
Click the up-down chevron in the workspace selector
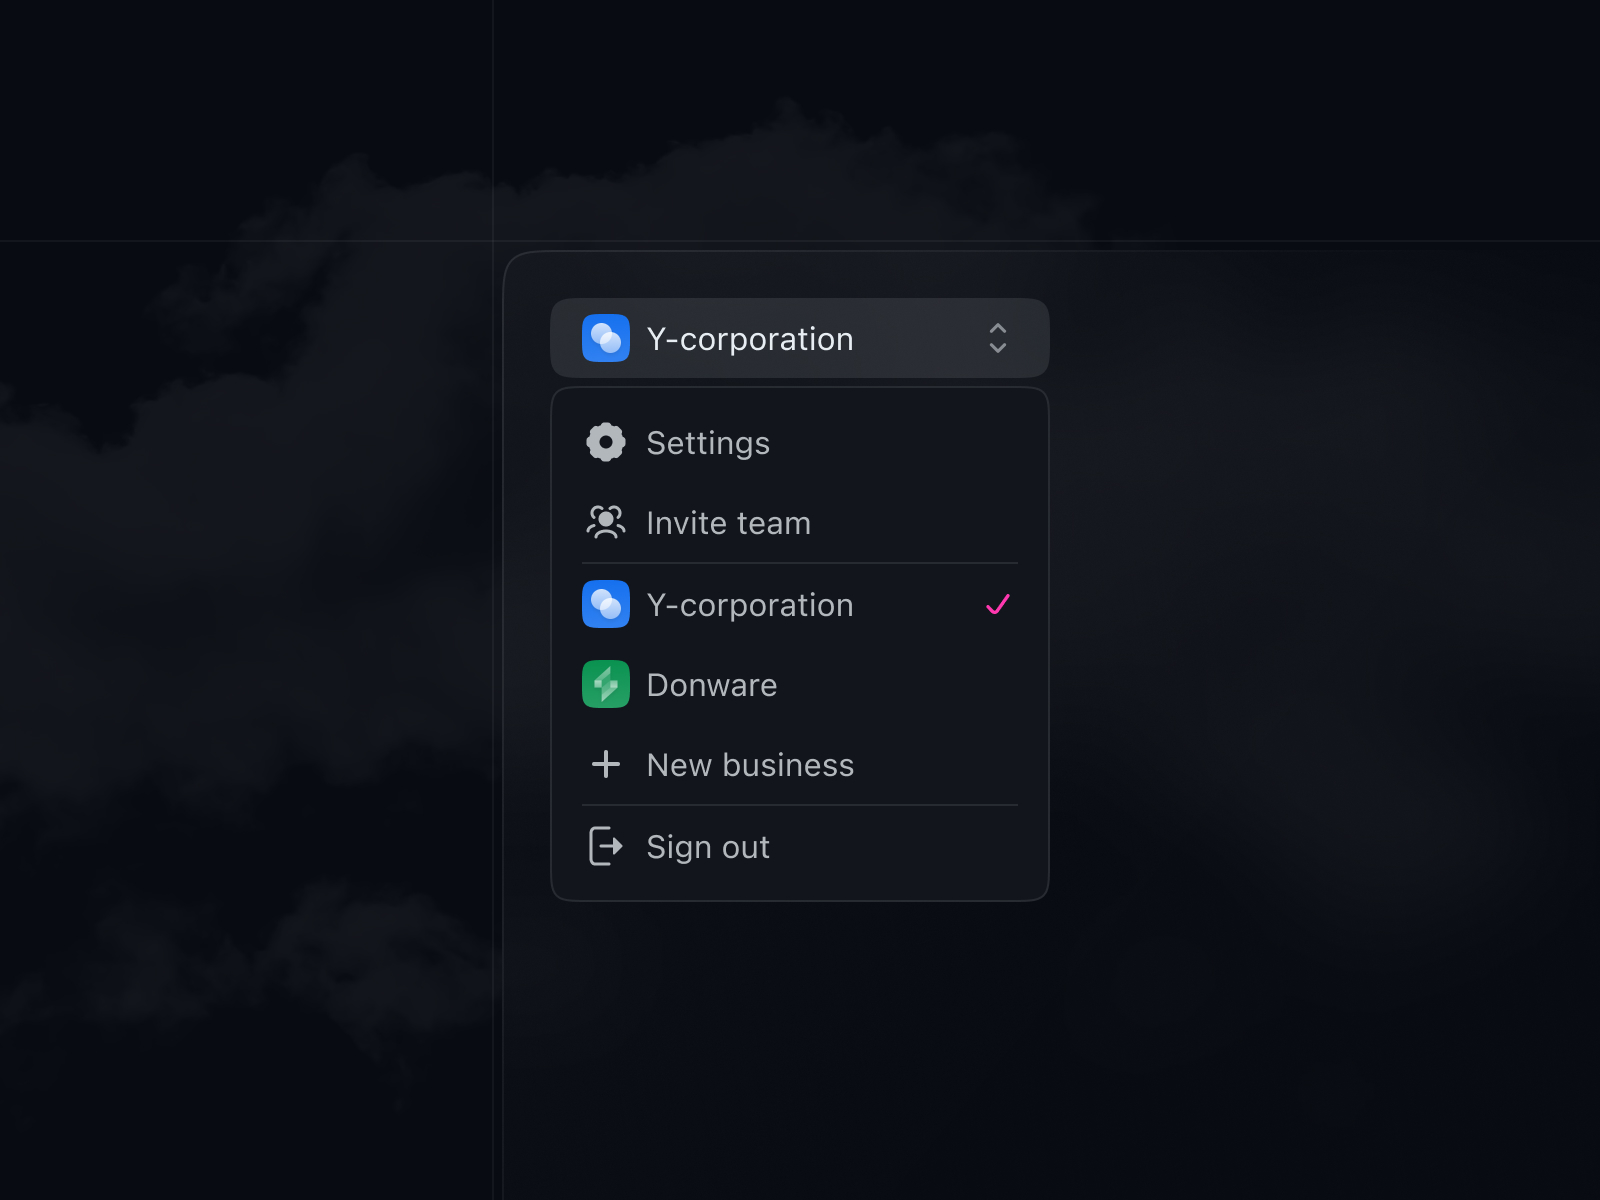[x=997, y=338]
